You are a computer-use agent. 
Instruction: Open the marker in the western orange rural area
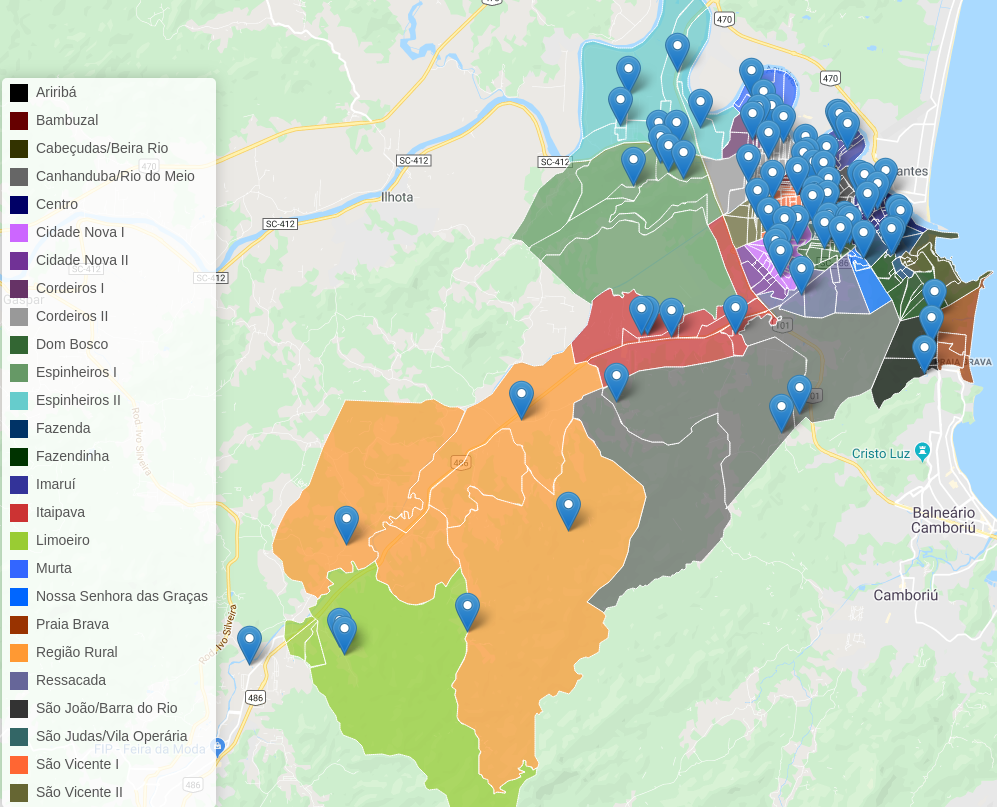click(346, 523)
